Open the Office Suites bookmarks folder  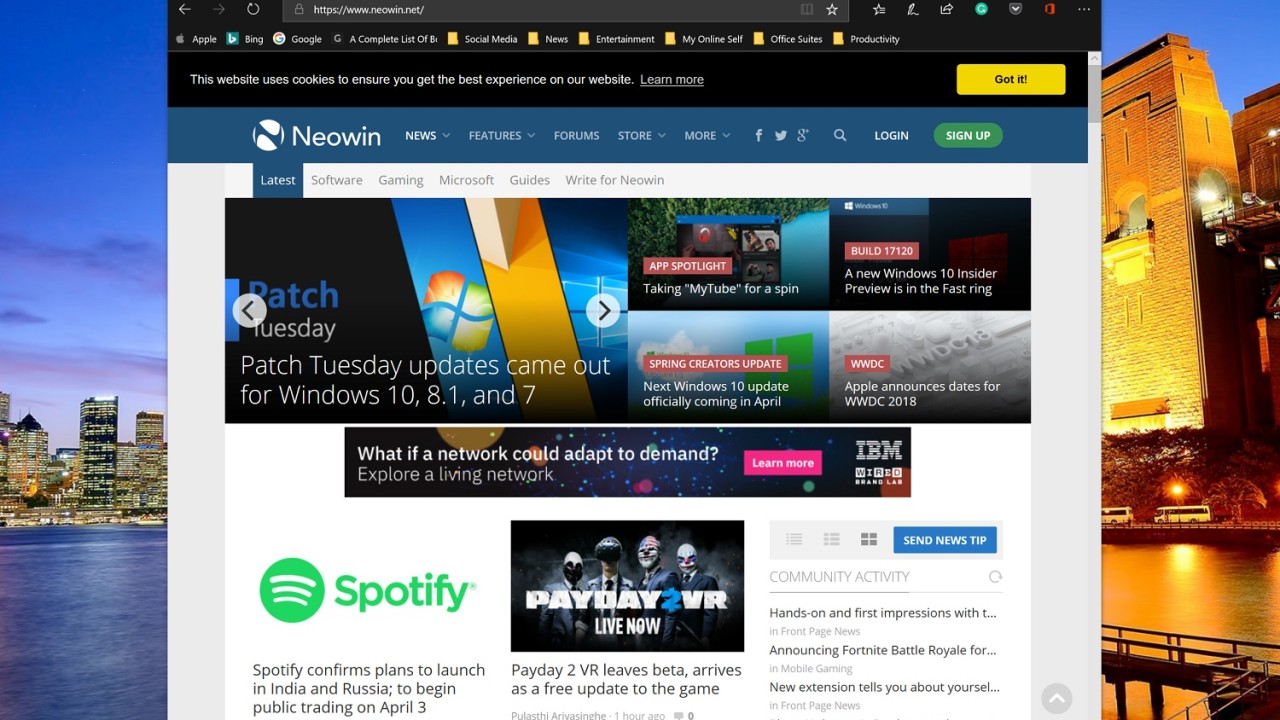tap(787, 39)
